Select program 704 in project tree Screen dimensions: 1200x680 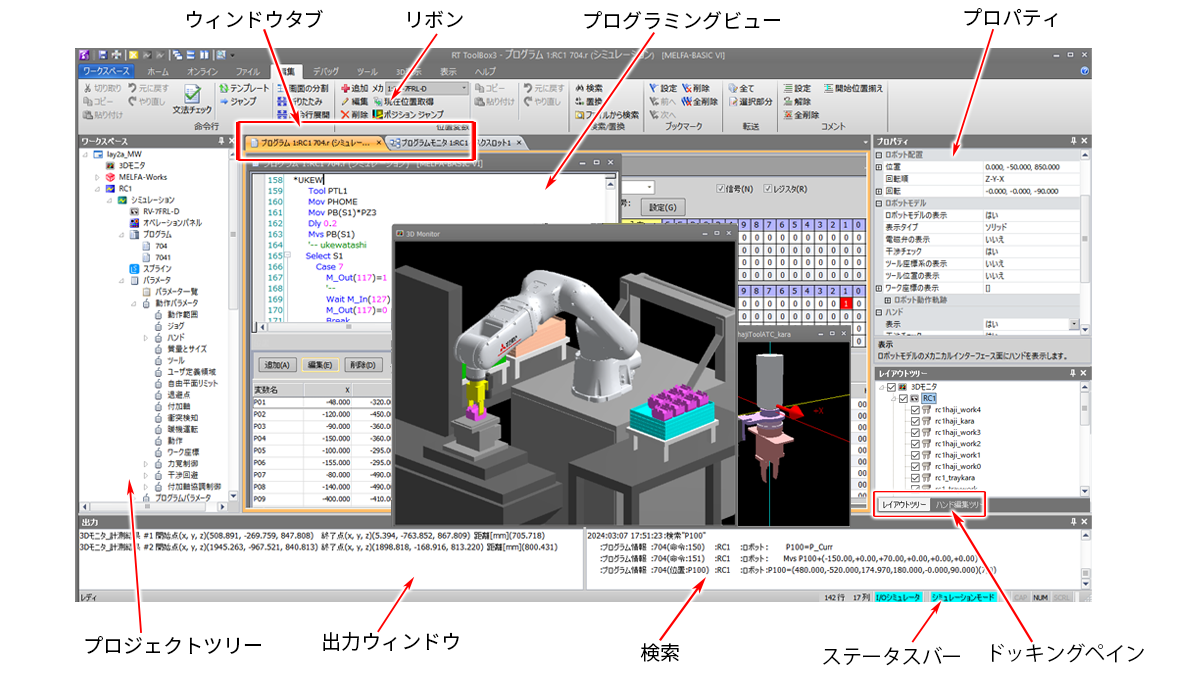(x=160, y=246)
